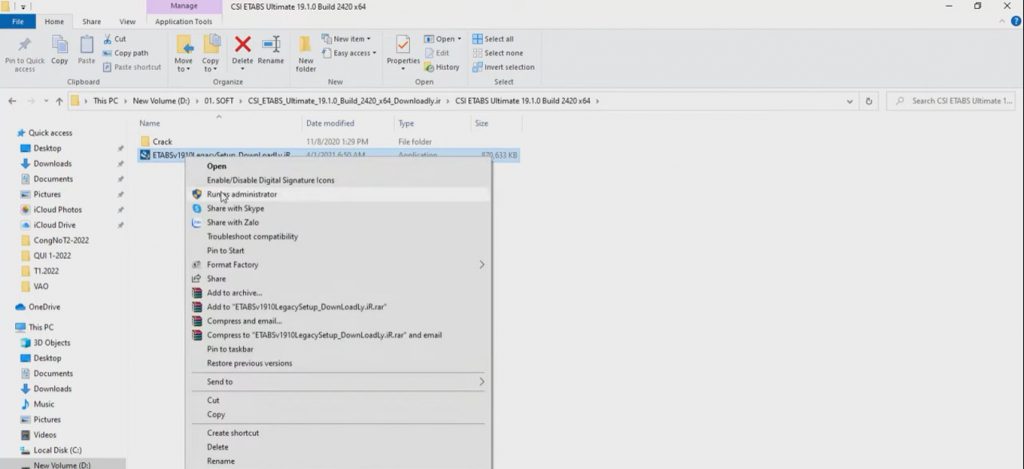This screenshot has height=469, width=1024.
Task: Click History in the ribbon
Action: click(442, 67)
